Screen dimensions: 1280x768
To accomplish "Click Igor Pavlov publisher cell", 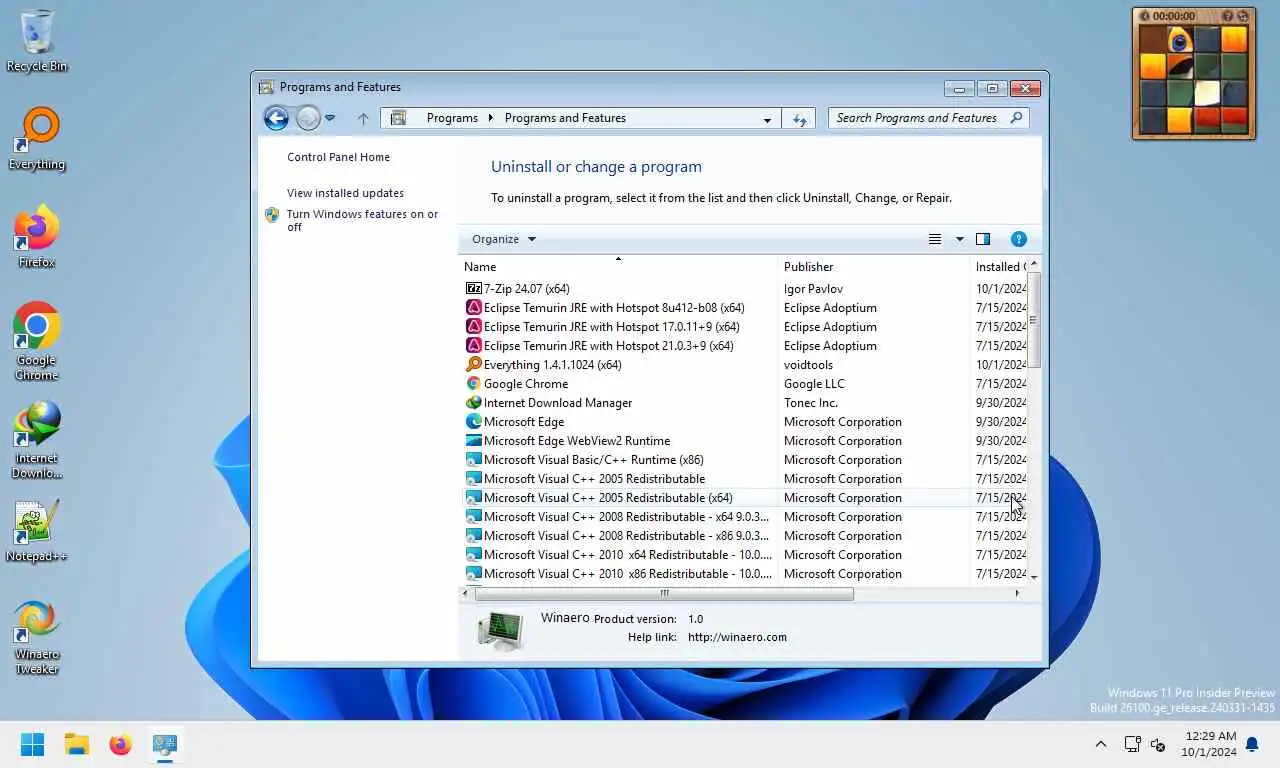I will click(x=813, y=289).
